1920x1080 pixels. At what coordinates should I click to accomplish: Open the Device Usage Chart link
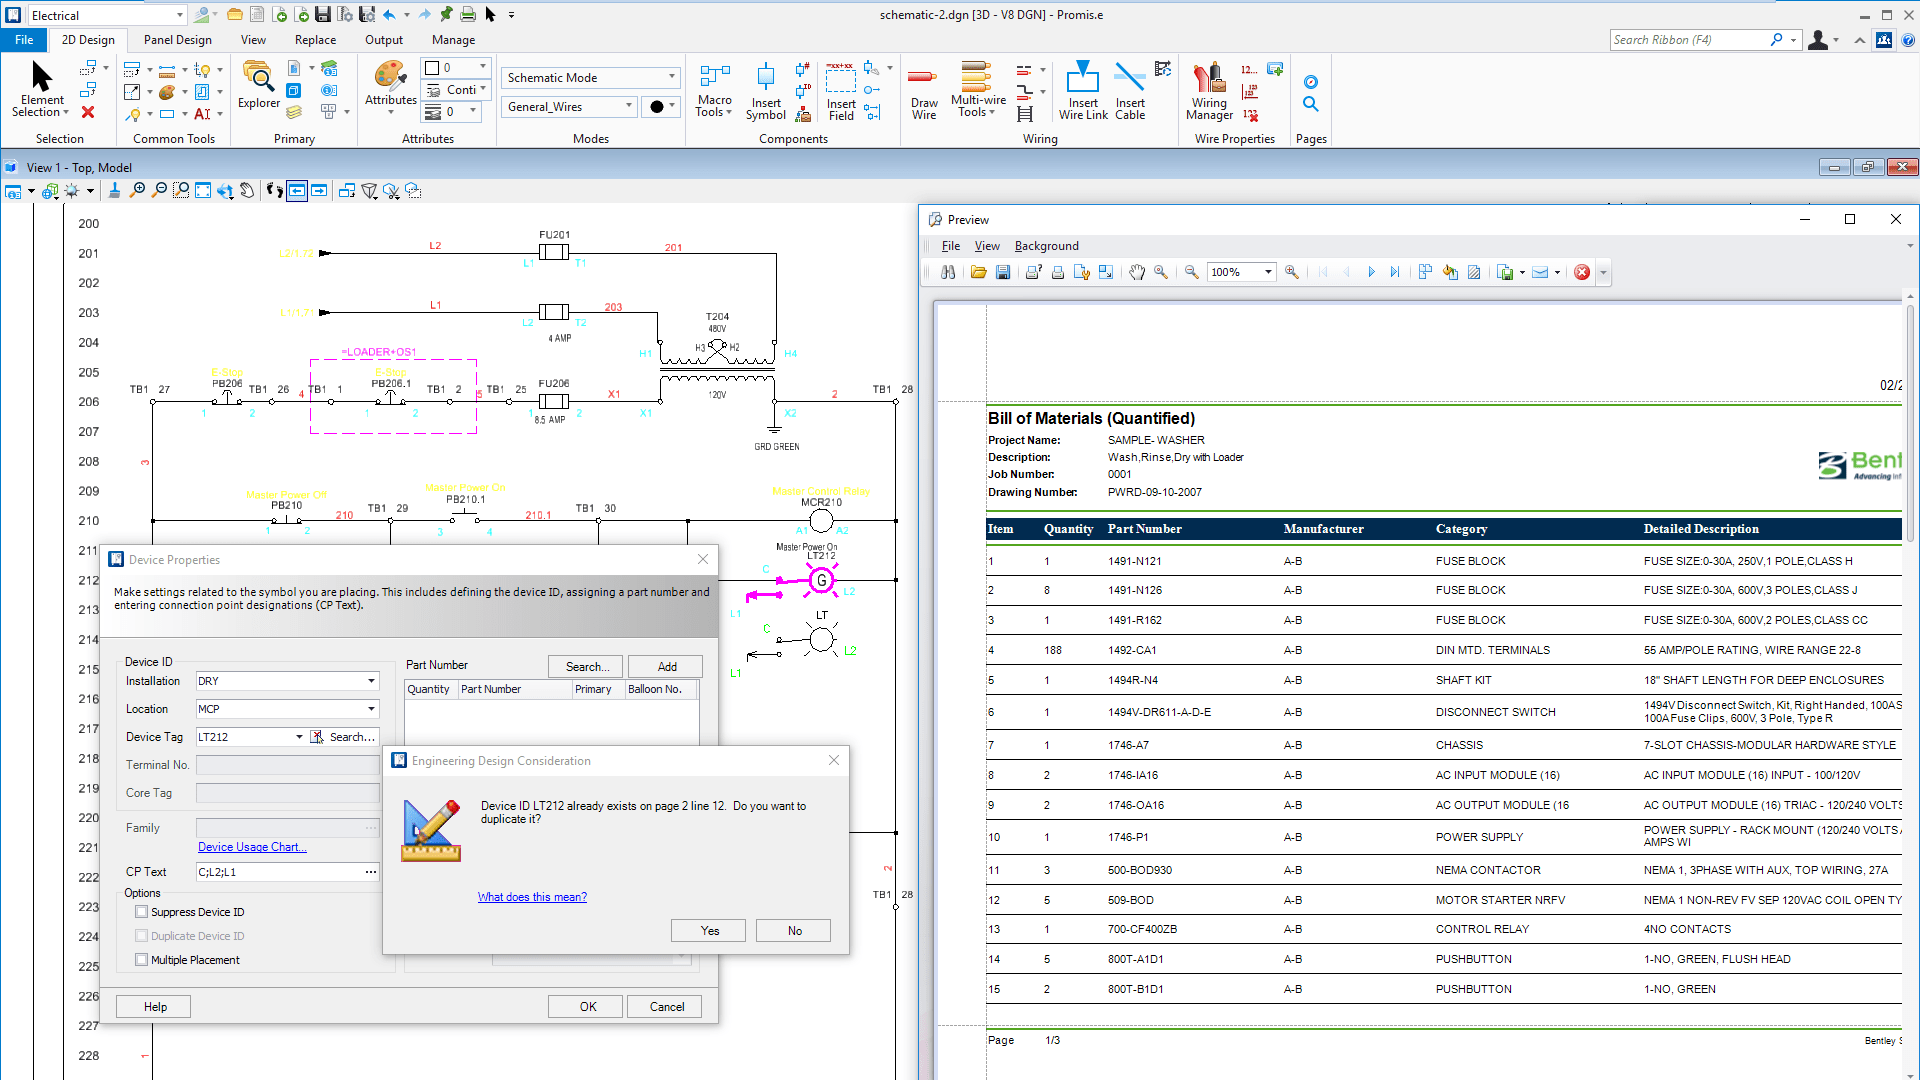click(x=252, y=847)
